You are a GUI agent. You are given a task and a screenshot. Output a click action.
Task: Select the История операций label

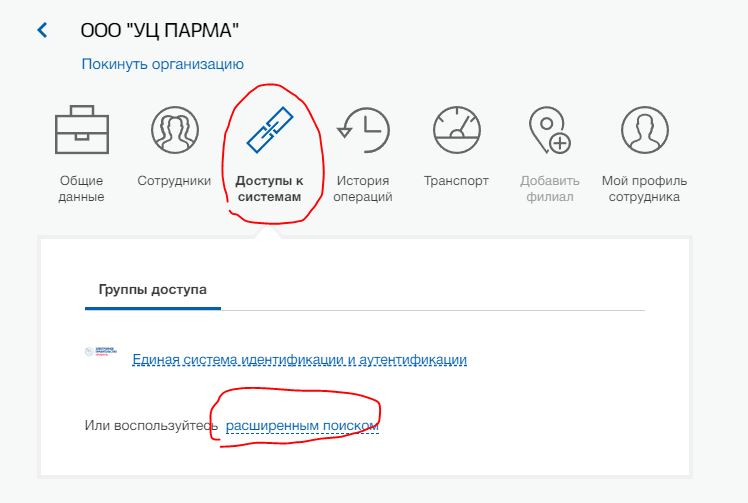point(363,189)
